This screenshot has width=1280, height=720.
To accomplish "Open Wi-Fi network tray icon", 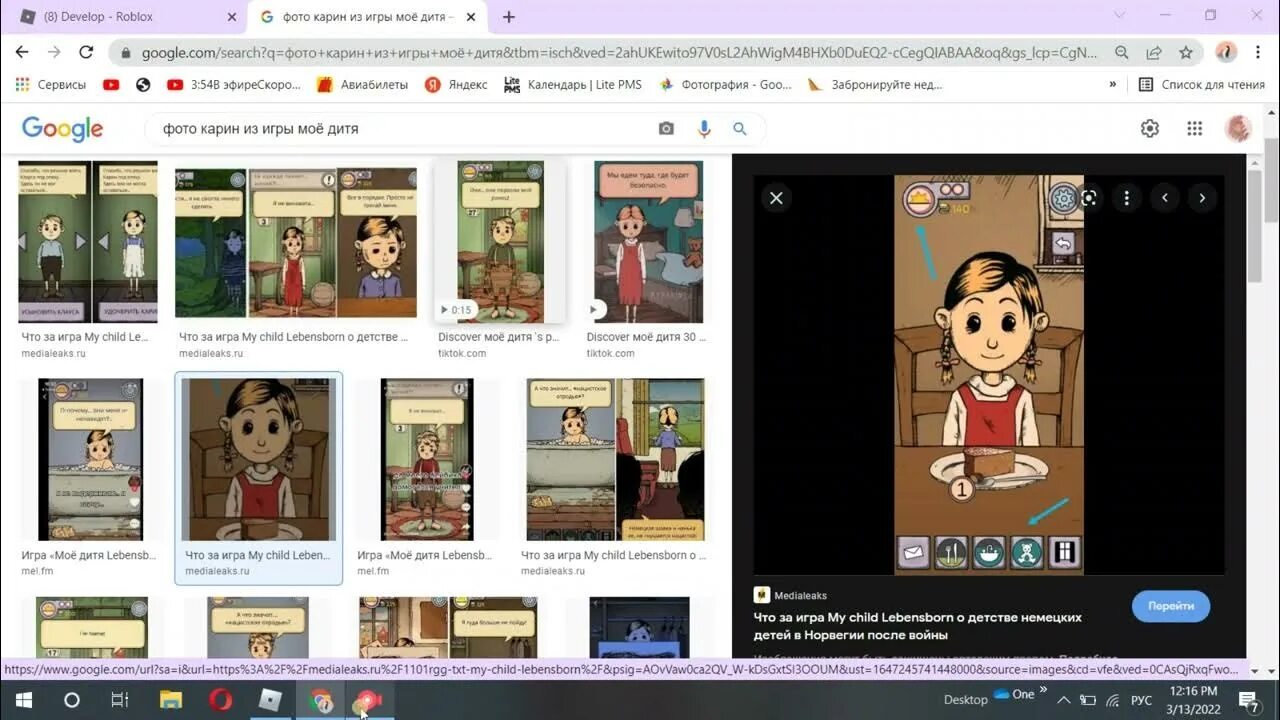I will pos(1112,700).
